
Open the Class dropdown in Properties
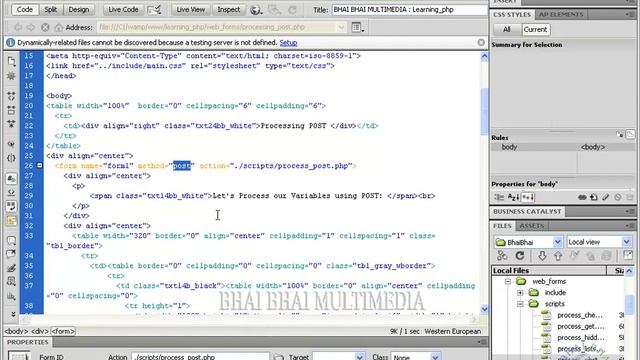[436, 357]
